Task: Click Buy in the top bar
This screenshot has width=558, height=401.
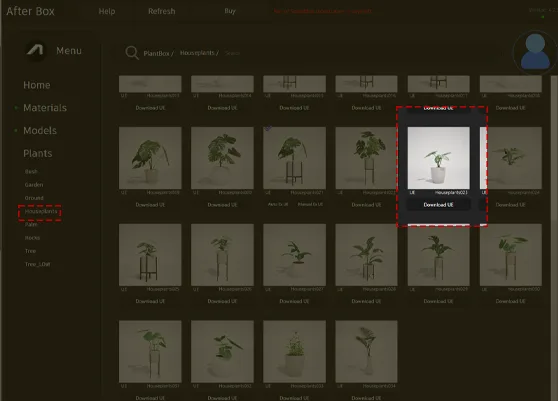Action: click(230, 11)
